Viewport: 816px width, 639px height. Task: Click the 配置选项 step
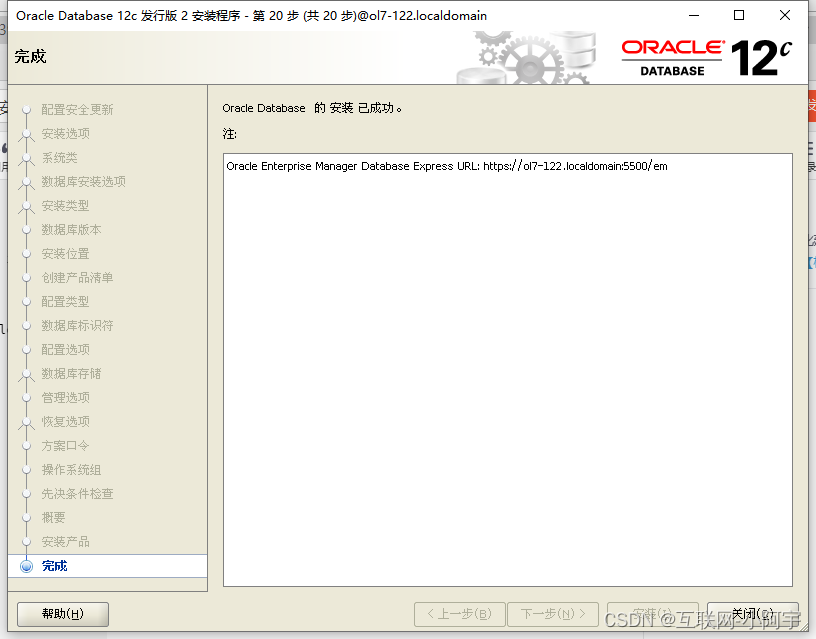[x=66, y=349]
